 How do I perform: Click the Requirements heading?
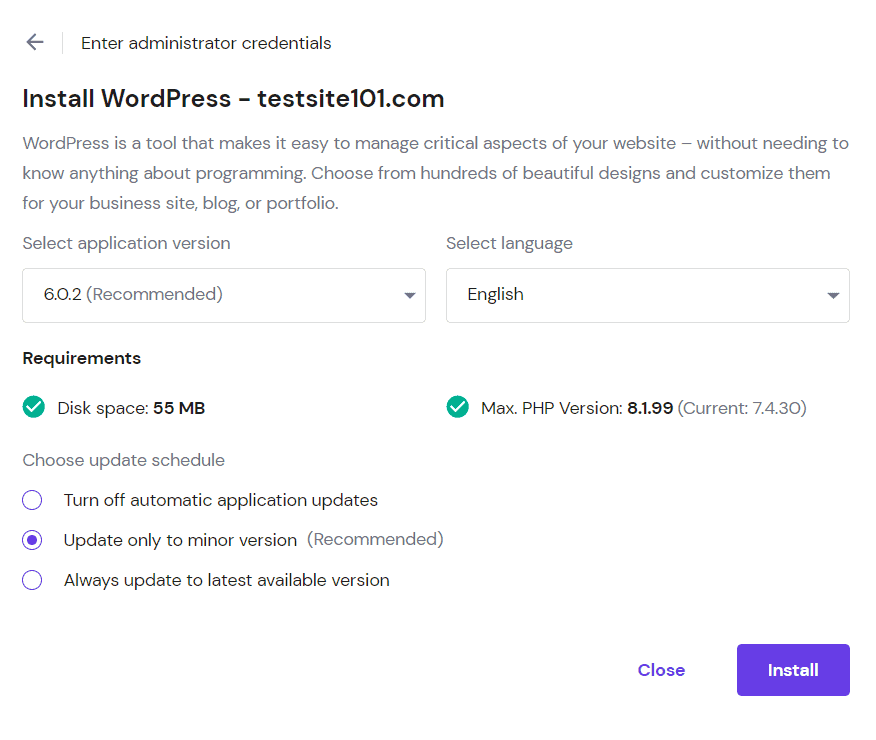(x=81, y=358)
